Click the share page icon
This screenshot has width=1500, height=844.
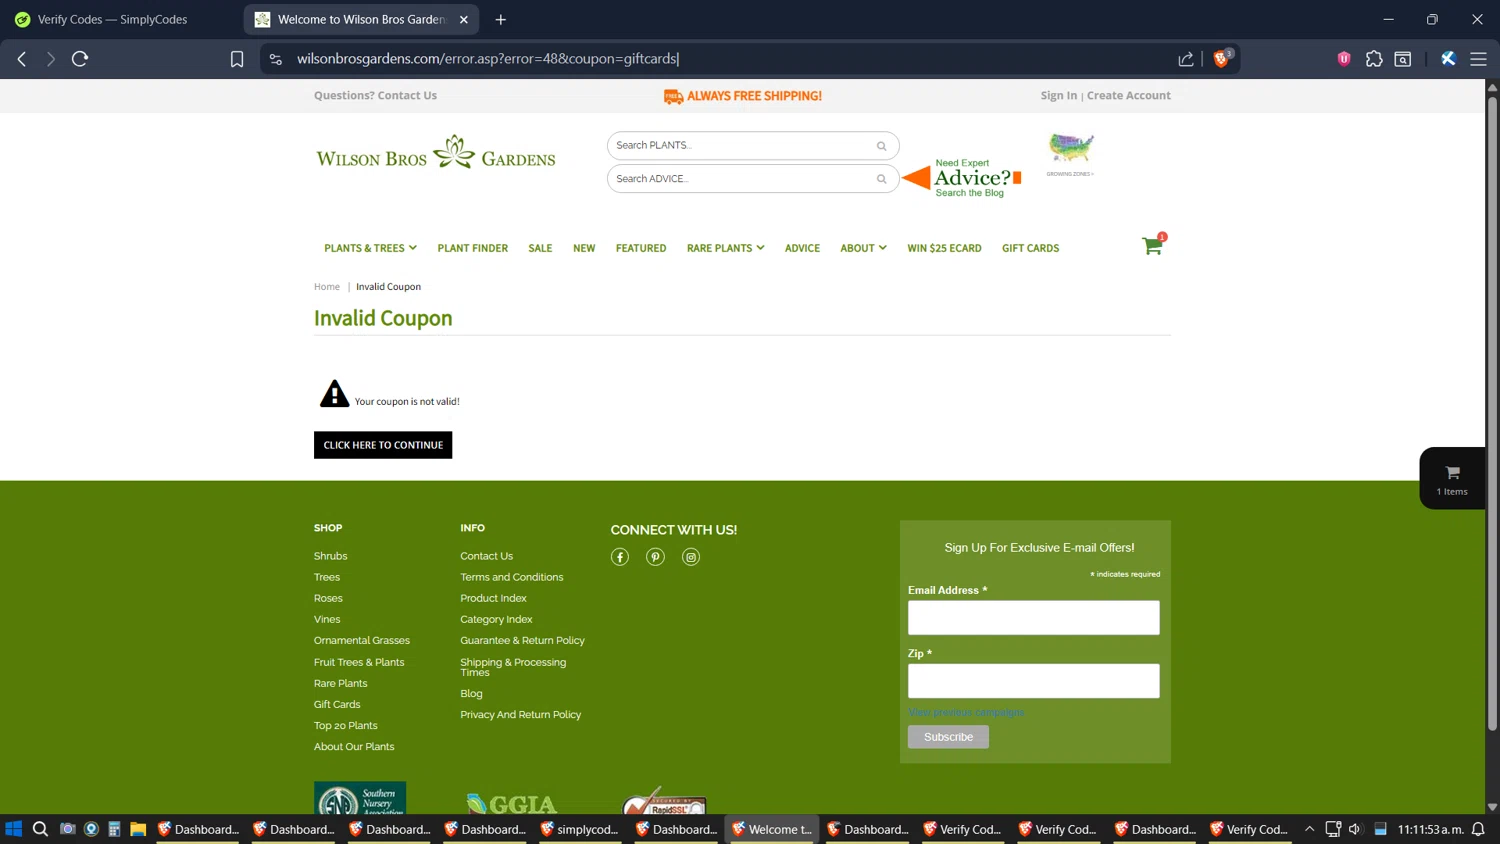coord(1186,59)
